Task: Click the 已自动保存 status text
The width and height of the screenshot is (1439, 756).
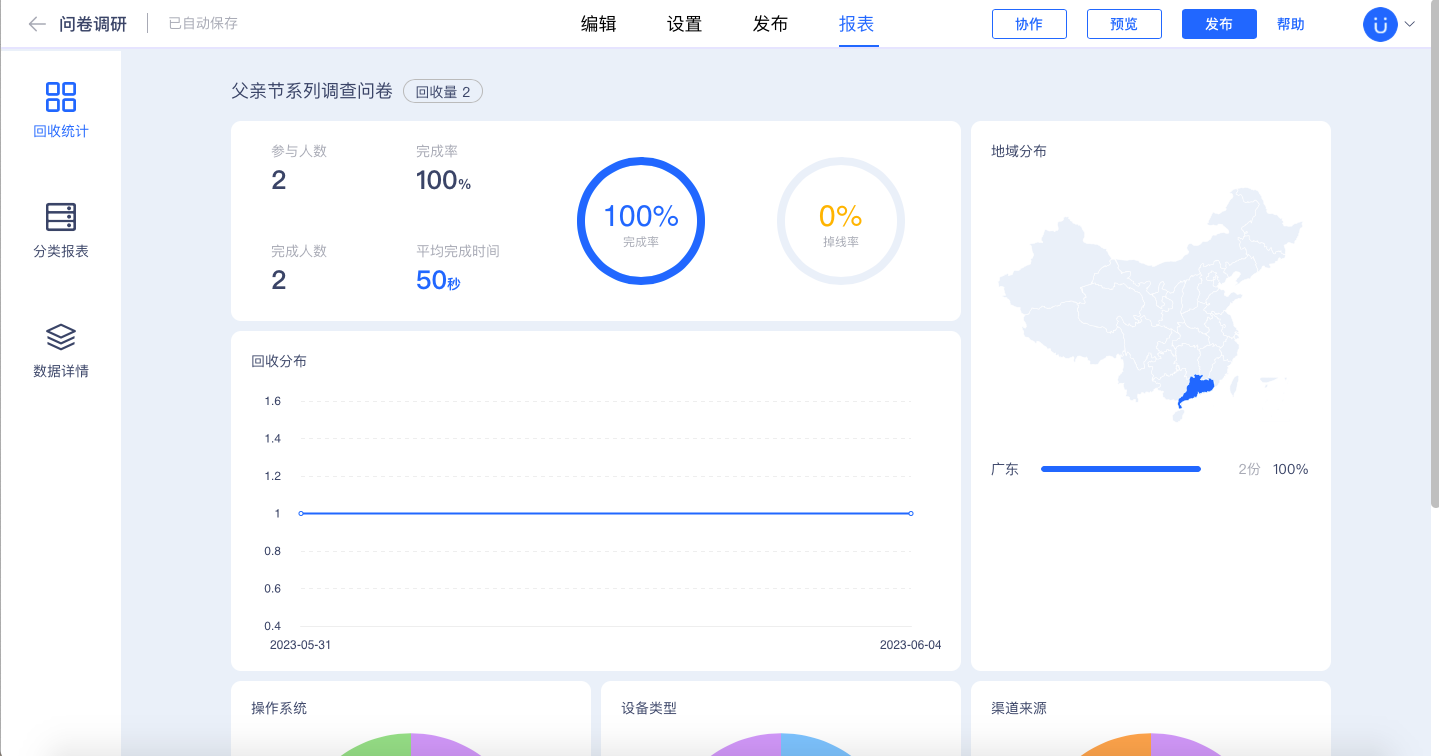Action: point(203,23)
